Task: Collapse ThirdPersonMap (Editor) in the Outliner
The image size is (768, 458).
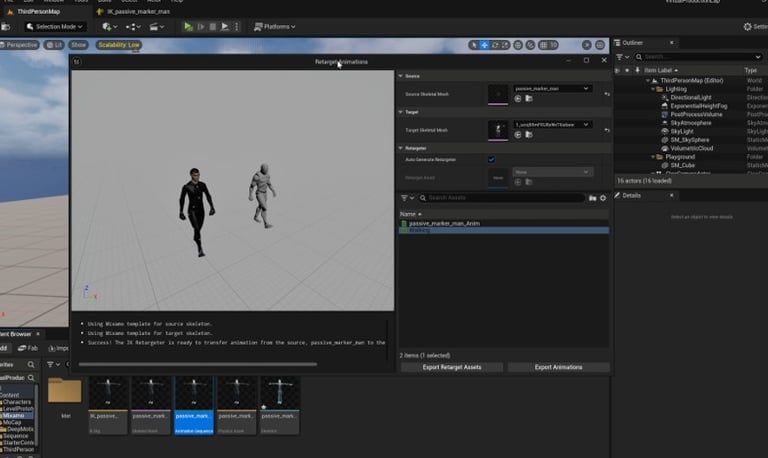Action: pyautogui.click(x=648, y=80)
